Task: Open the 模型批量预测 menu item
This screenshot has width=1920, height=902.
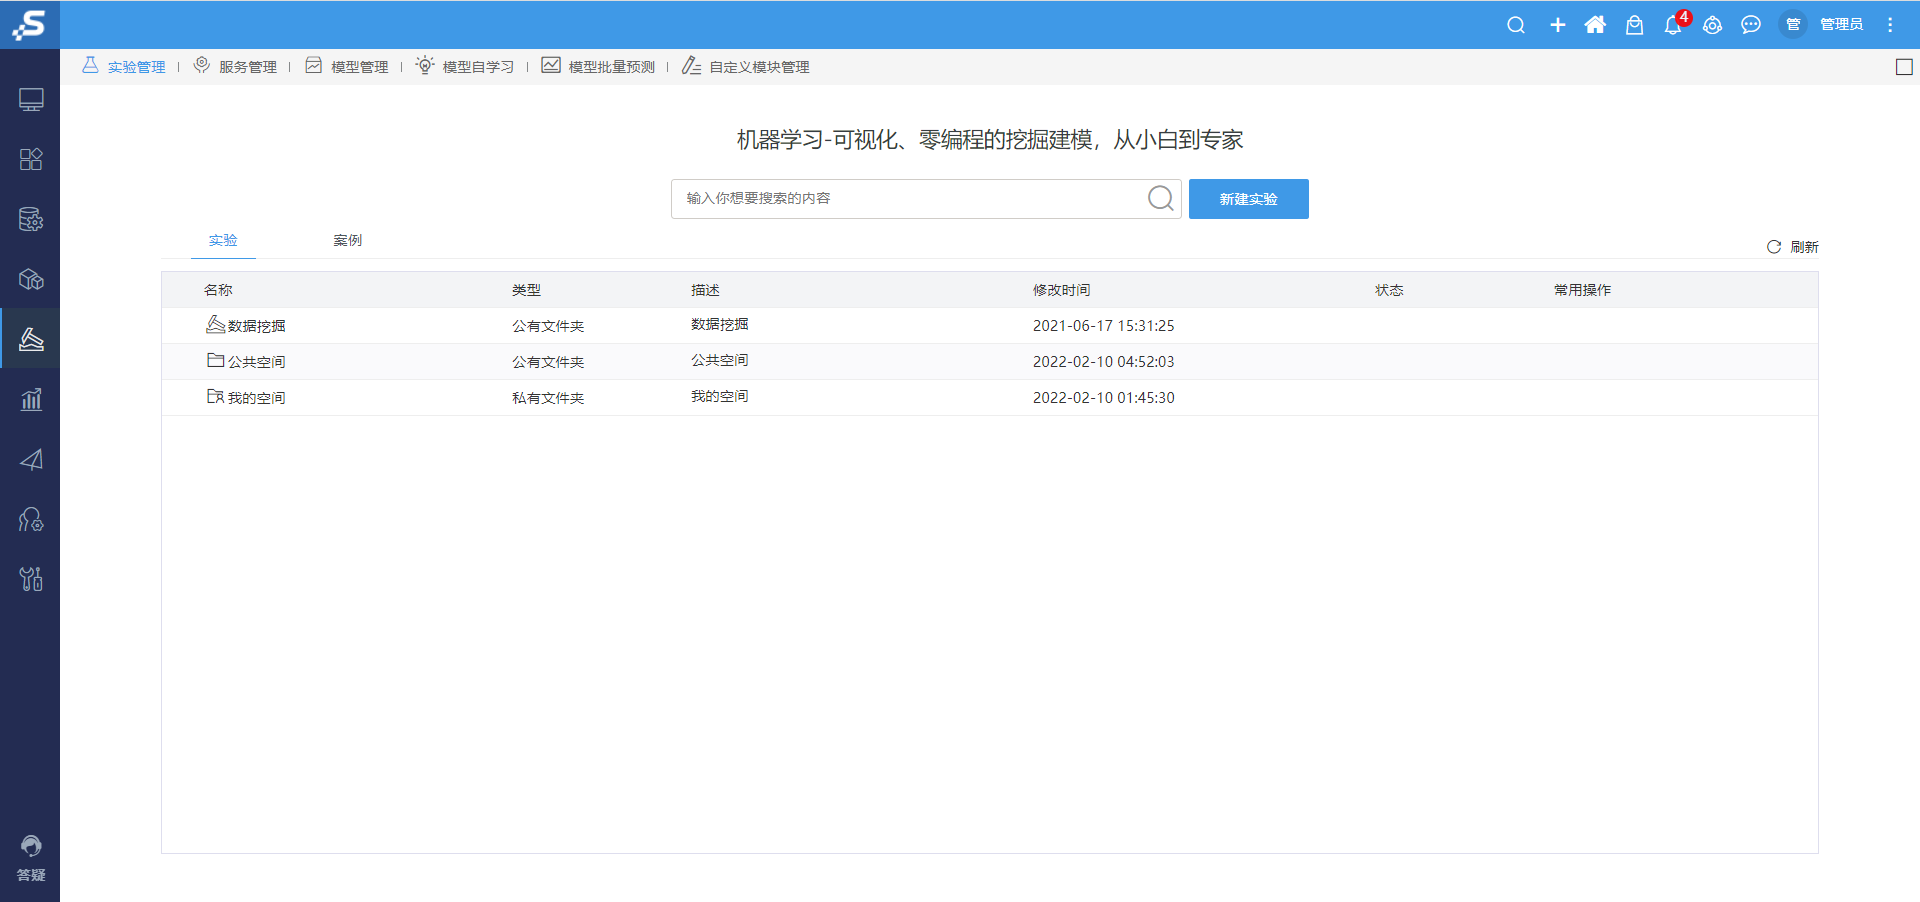Action: tap(598, 66)
